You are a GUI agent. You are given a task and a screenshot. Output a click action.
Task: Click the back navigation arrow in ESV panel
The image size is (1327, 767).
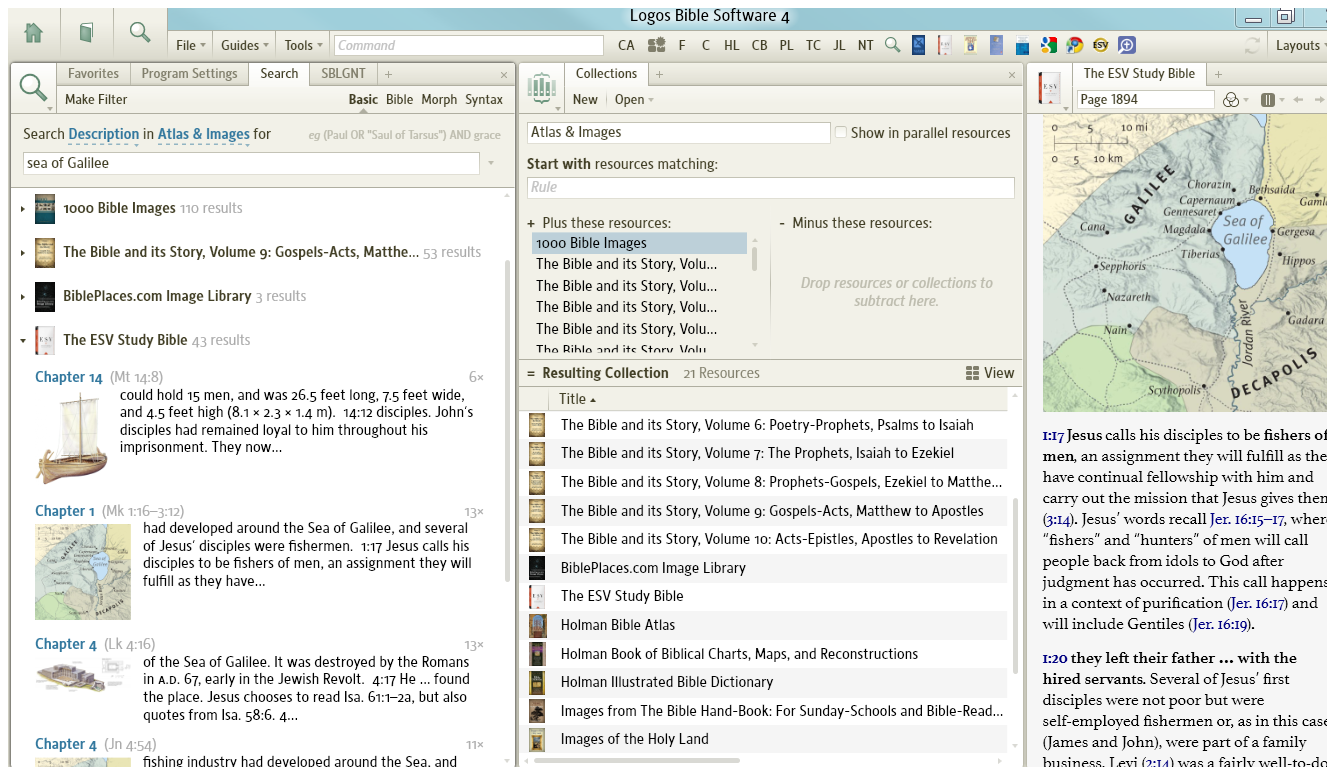coord(1299,100)
